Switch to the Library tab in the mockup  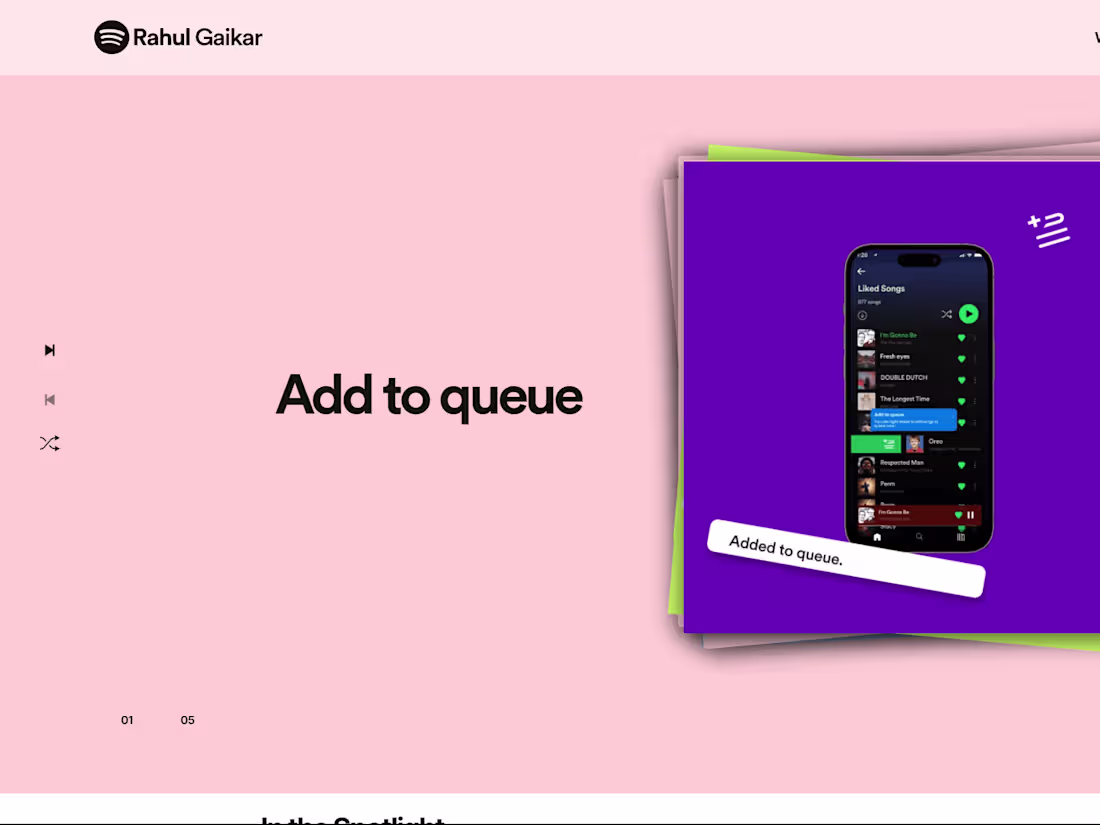coord(959,536)
